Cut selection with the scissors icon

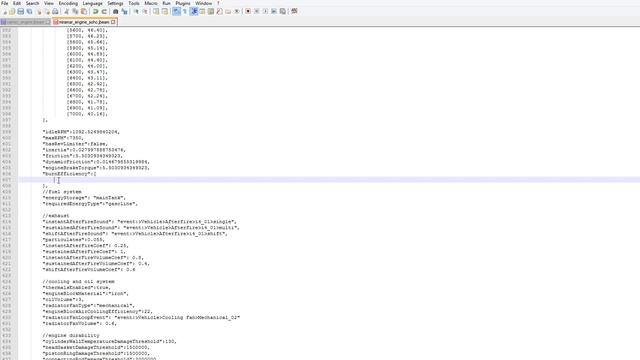[x=67, y=11]
